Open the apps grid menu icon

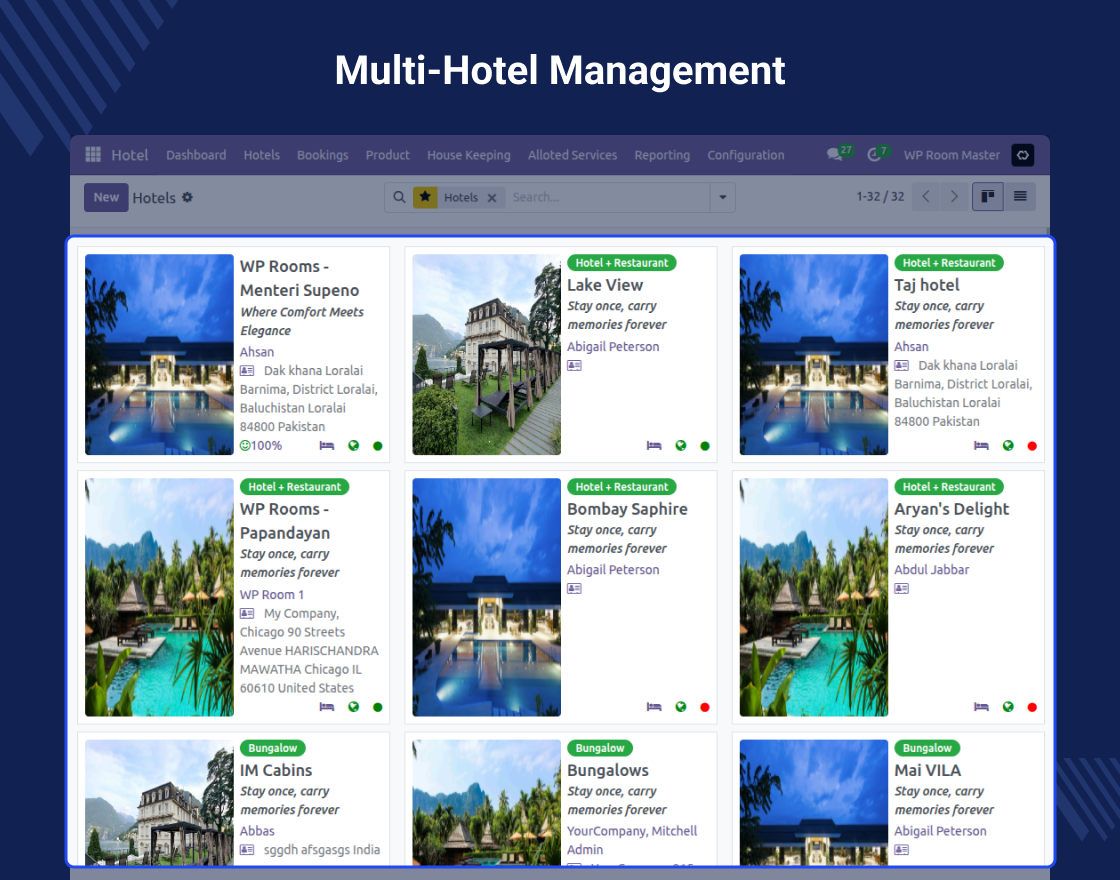tap(93, 155)
